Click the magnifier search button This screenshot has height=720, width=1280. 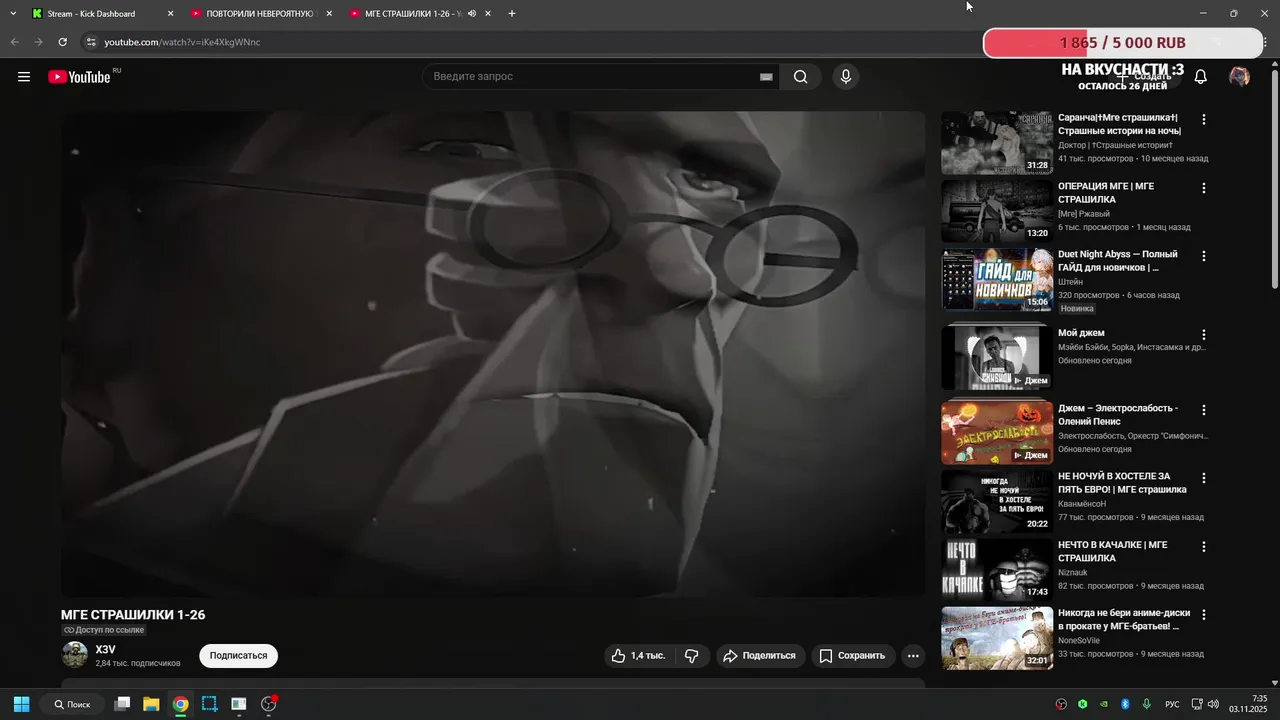[800, 77]
